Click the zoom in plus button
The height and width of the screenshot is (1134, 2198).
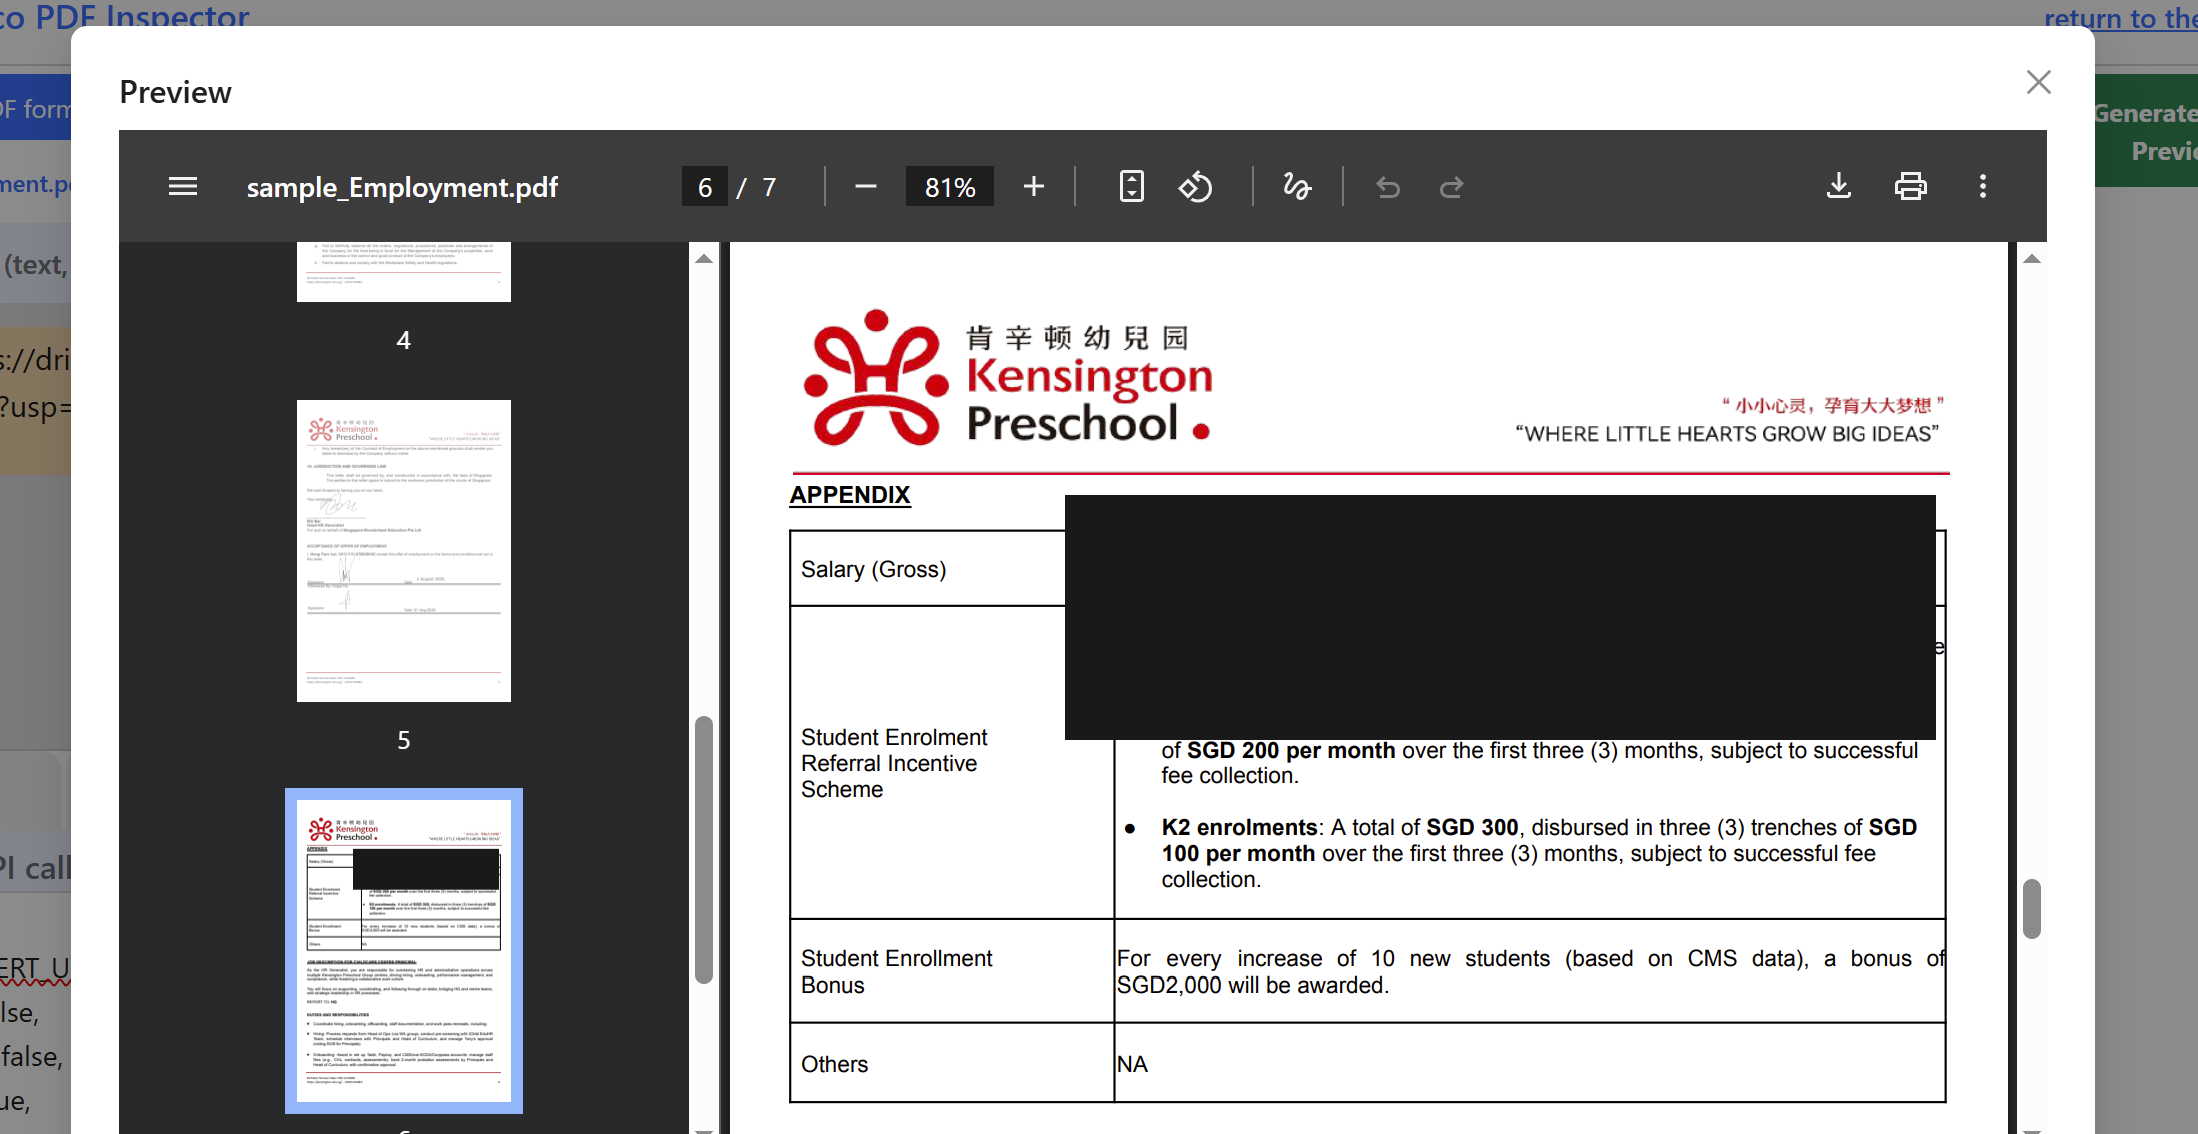click(1033, 187)
